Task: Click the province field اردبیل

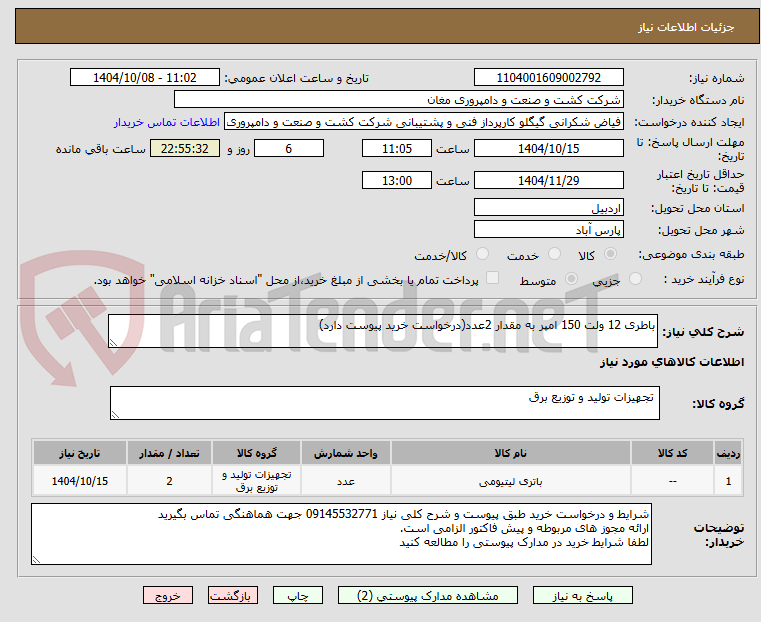Action: pyautogui.click(x=548, y=208)
